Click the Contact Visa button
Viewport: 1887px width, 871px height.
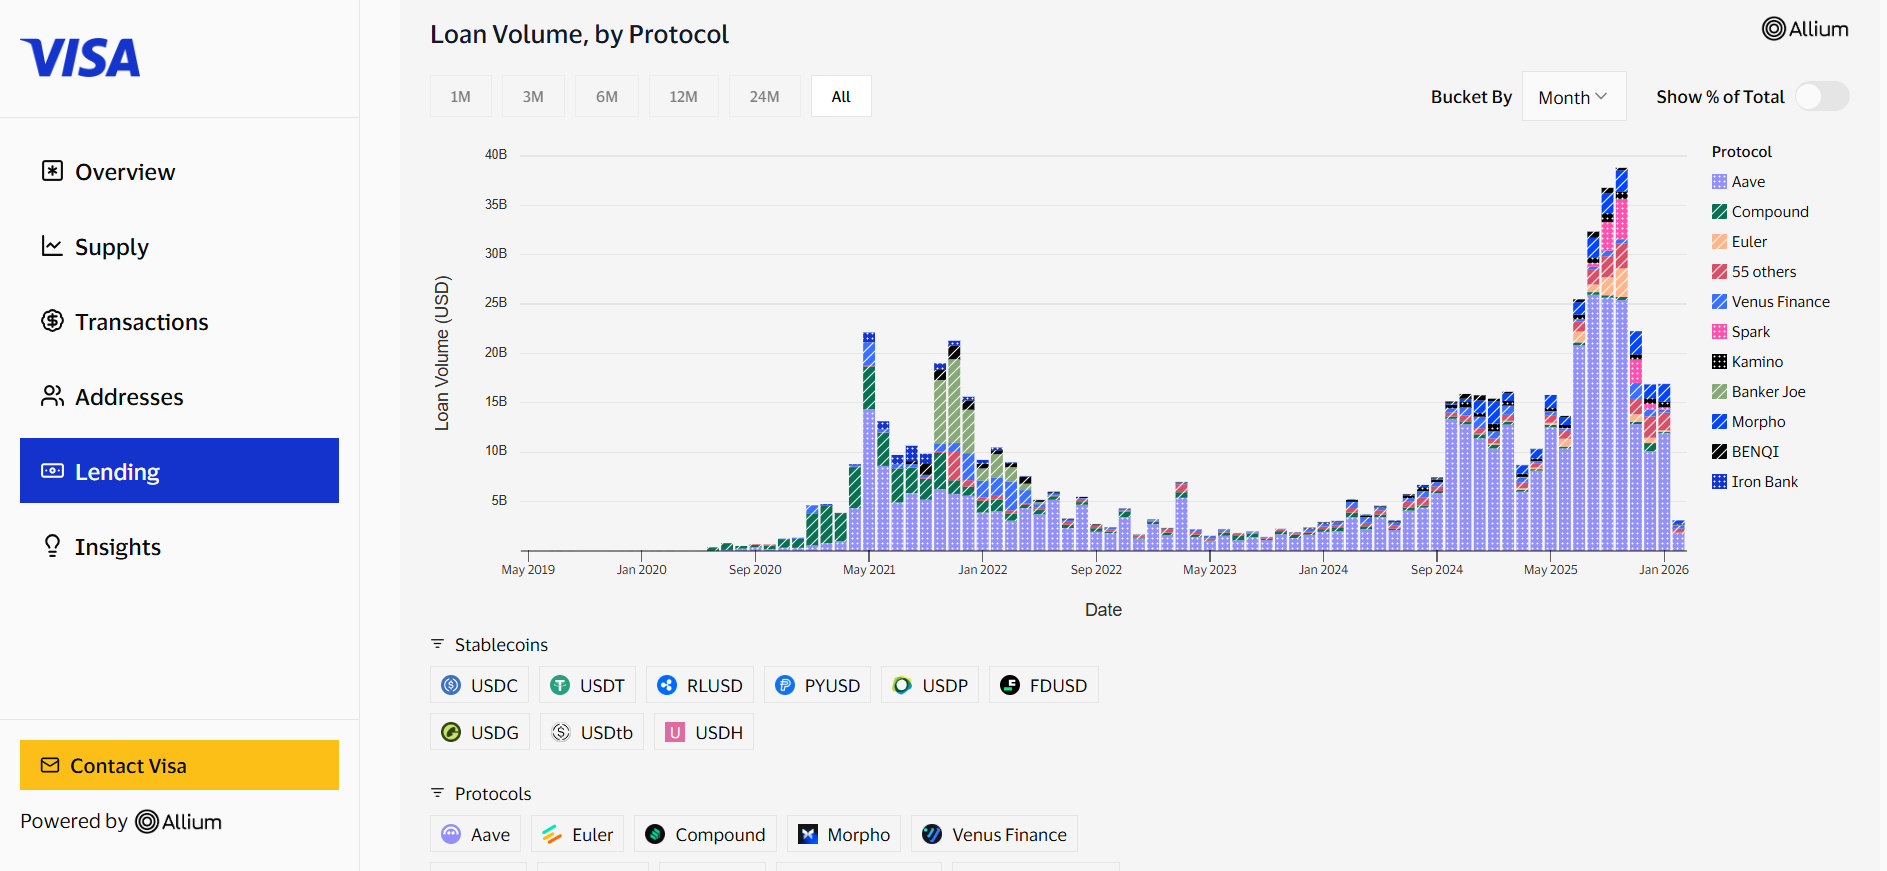(179, 765)
